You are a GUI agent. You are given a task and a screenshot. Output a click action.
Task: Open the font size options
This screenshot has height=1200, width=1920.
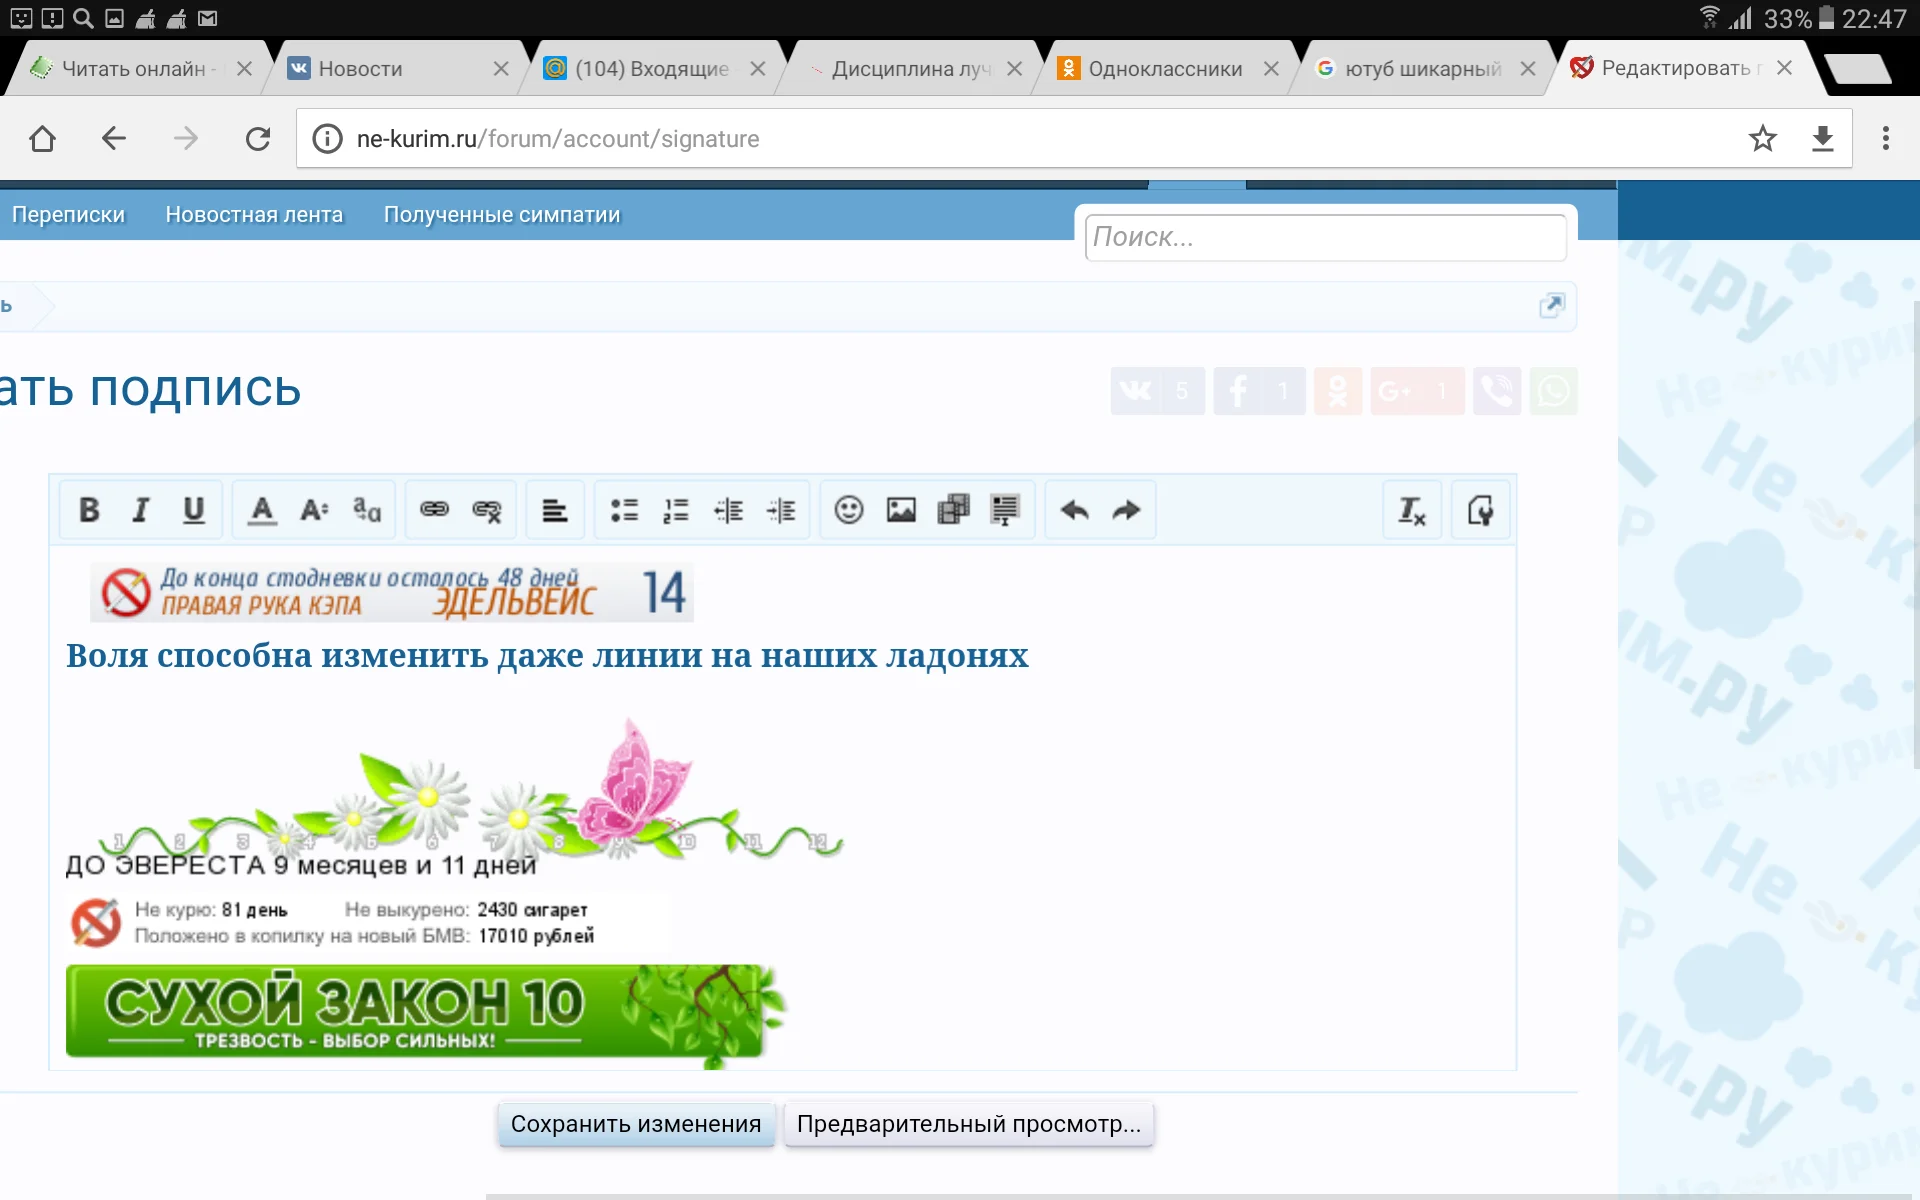coord(313,510)
